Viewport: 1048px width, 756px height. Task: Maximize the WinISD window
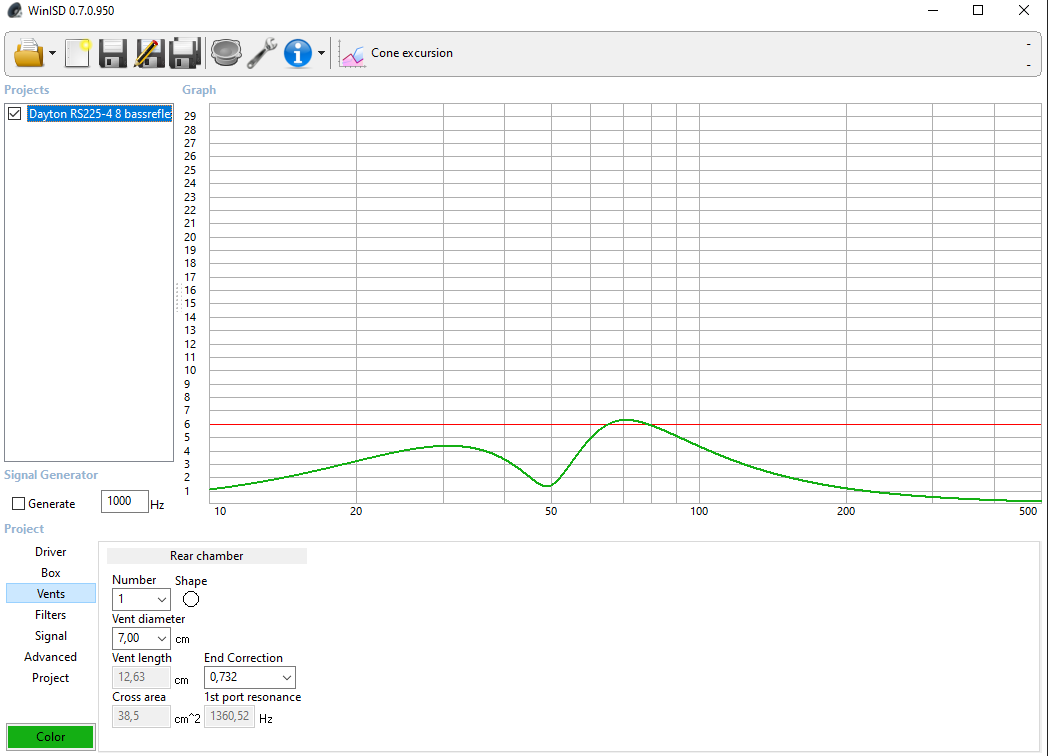pyautogui.click(x=978, y=11)
